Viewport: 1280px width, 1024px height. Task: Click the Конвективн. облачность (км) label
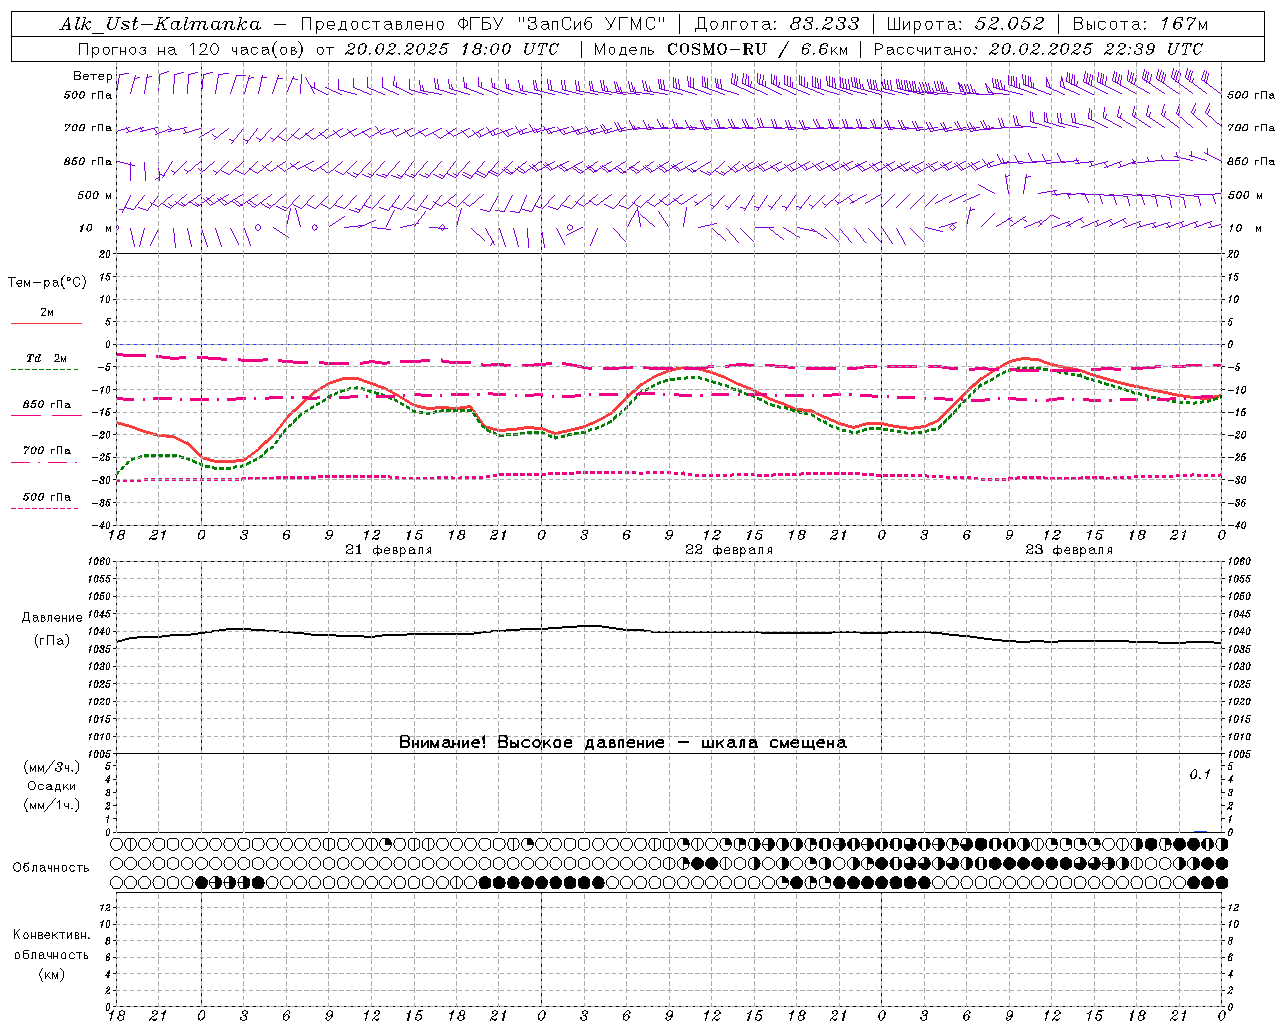tap(51, 955)
